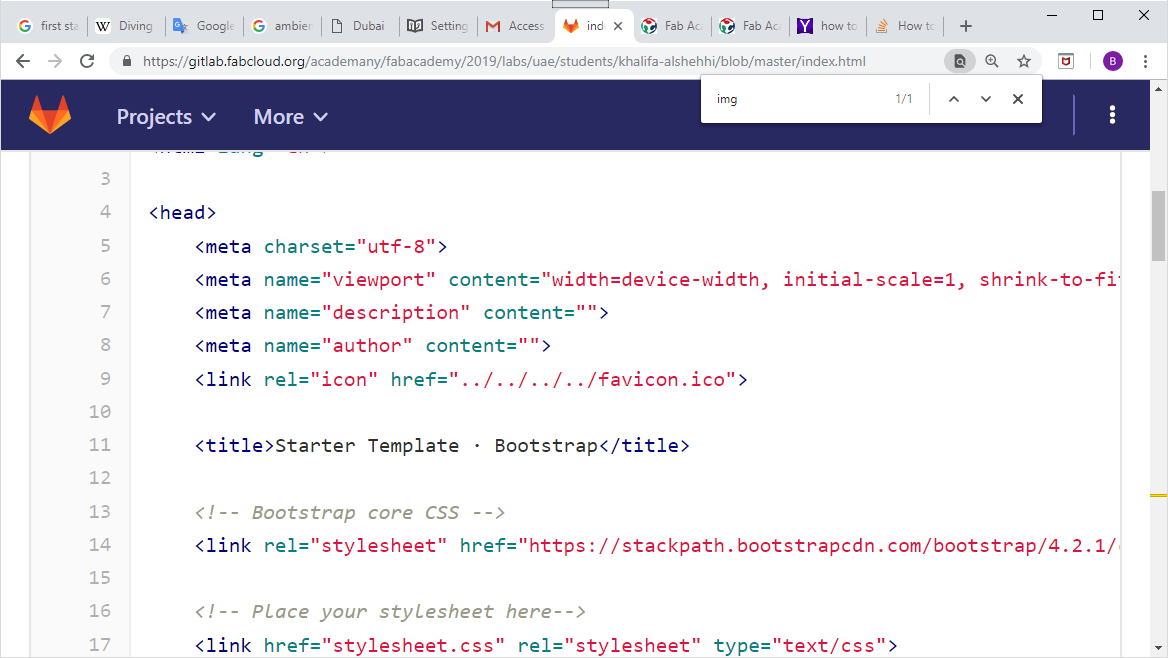Bookmark this page with the star icon
The width and height of the screenshot is (1168, 658).
(x=1023, y=60)
